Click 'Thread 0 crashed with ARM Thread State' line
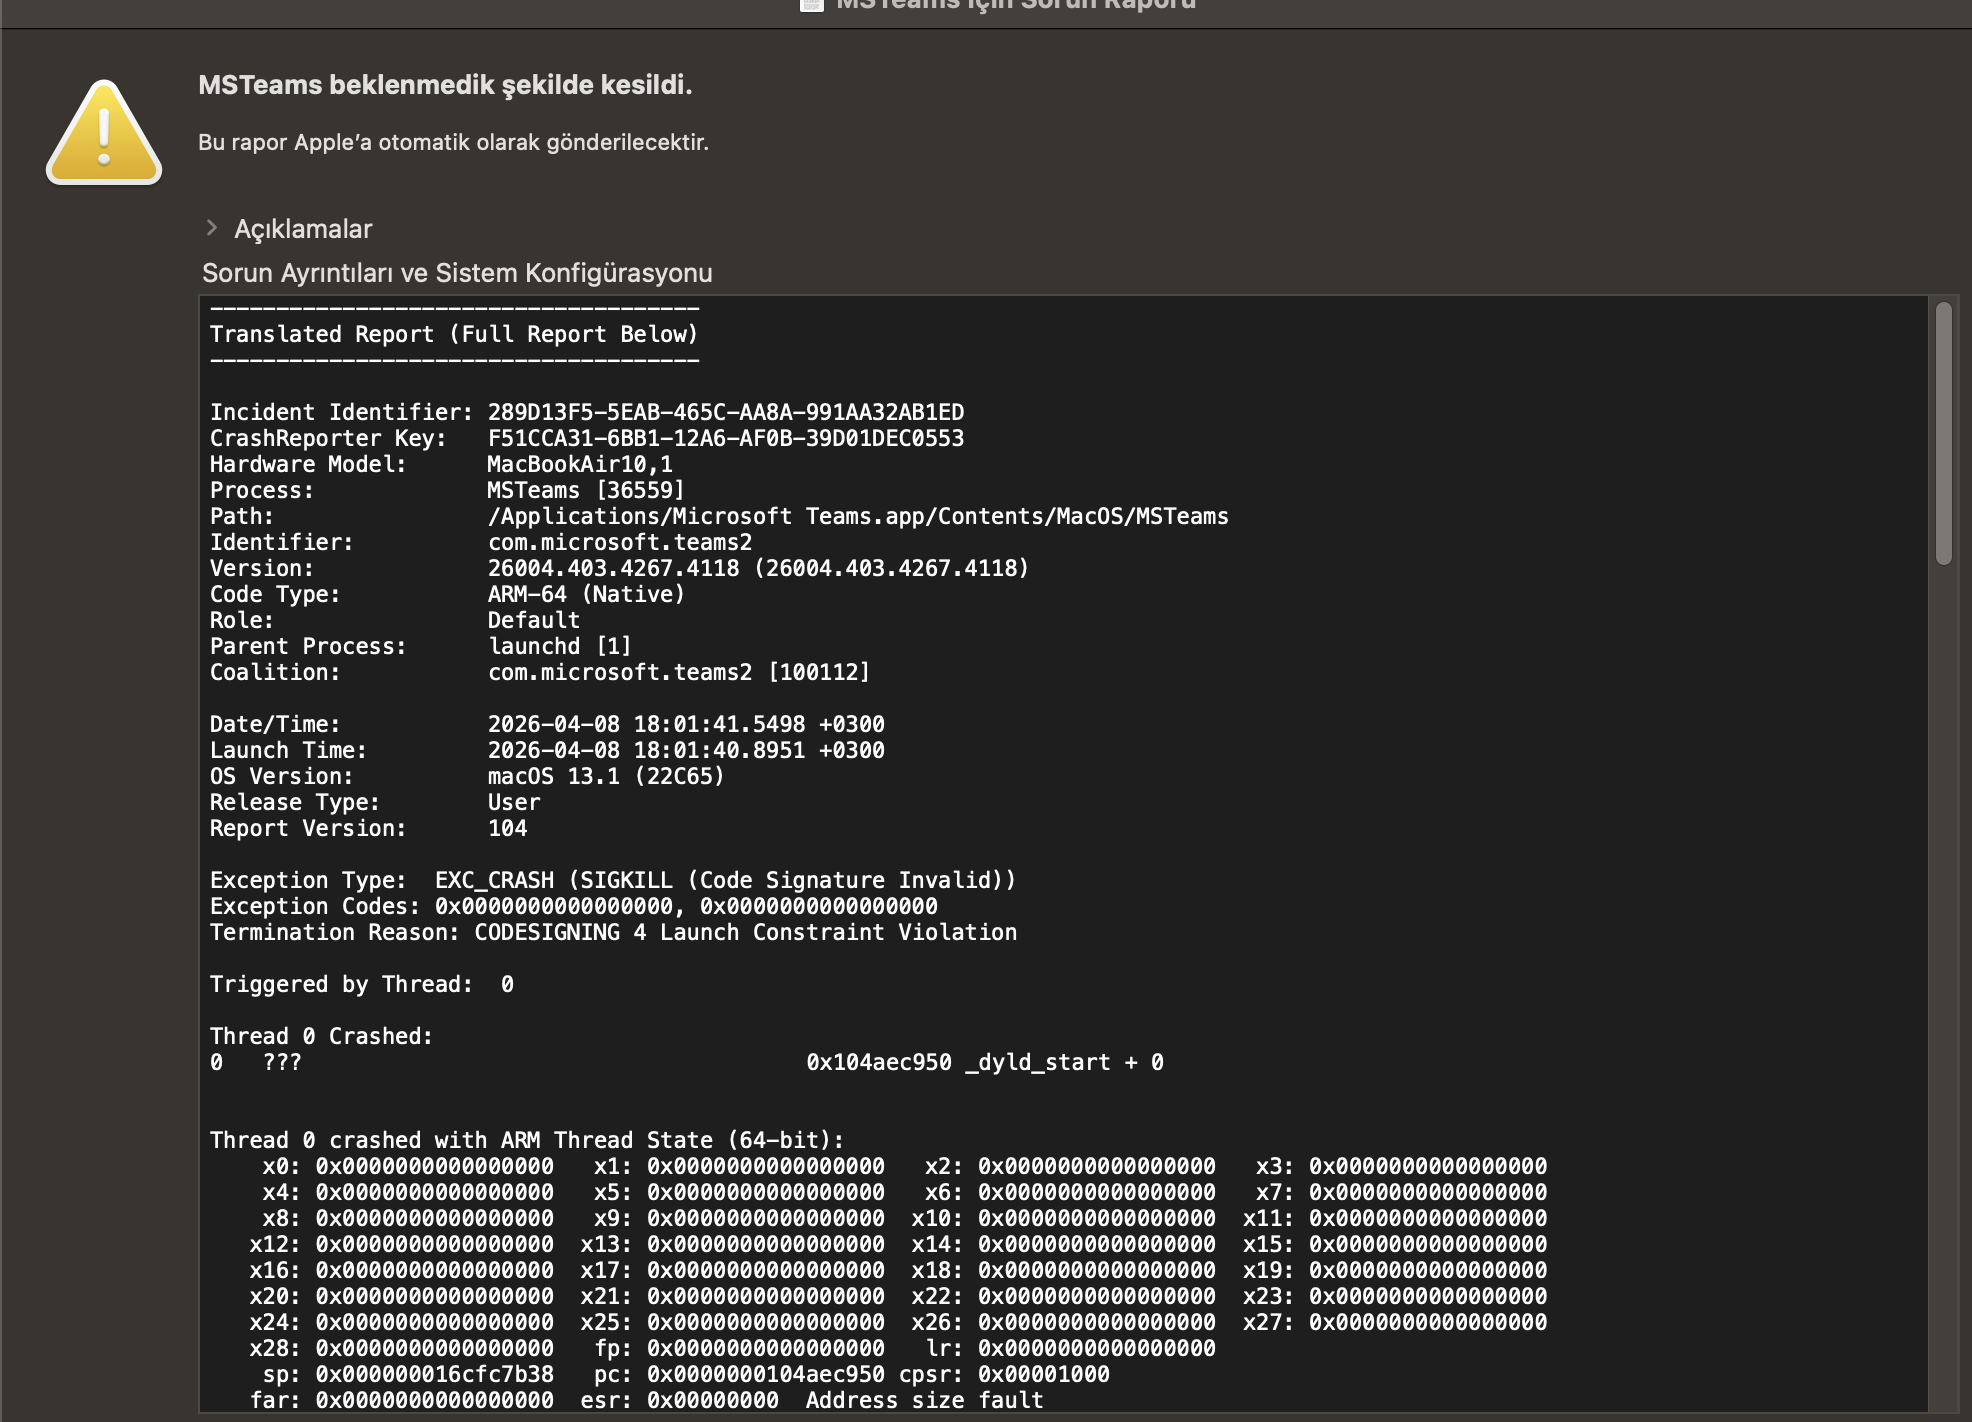Screen dimensions: 1972x1422 (x=527, y=1140)
